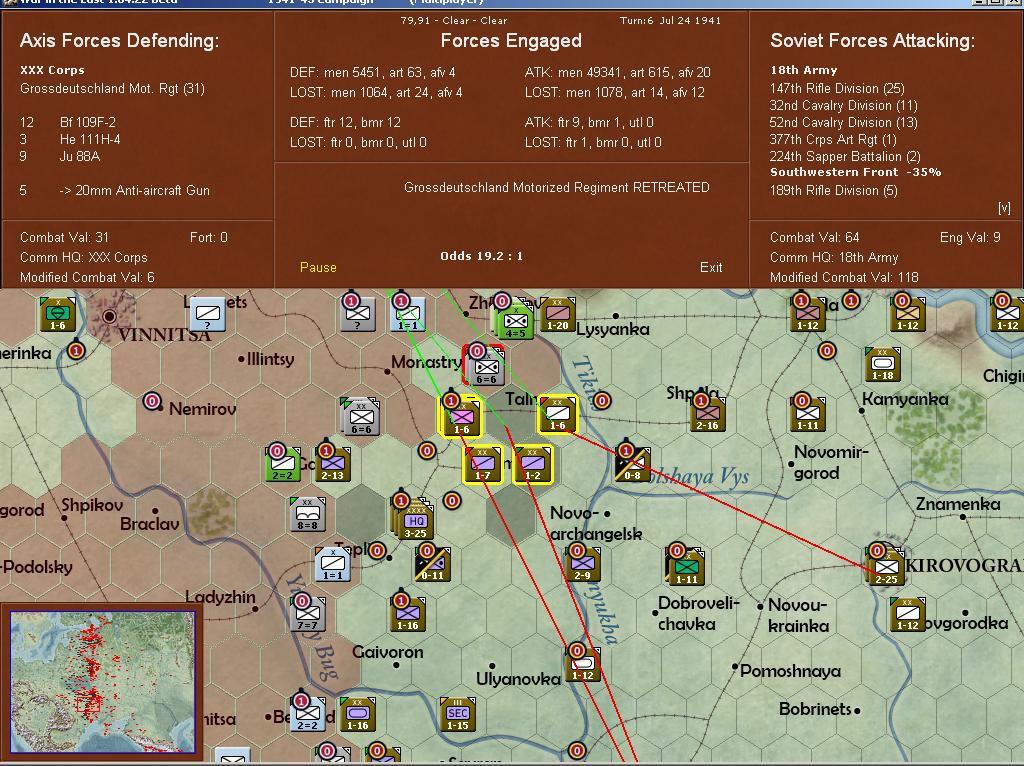This screenshot has height=766, width=1024.
Task: Click 'Southwestern Front -35%' heading
Action: pos(856,172)
